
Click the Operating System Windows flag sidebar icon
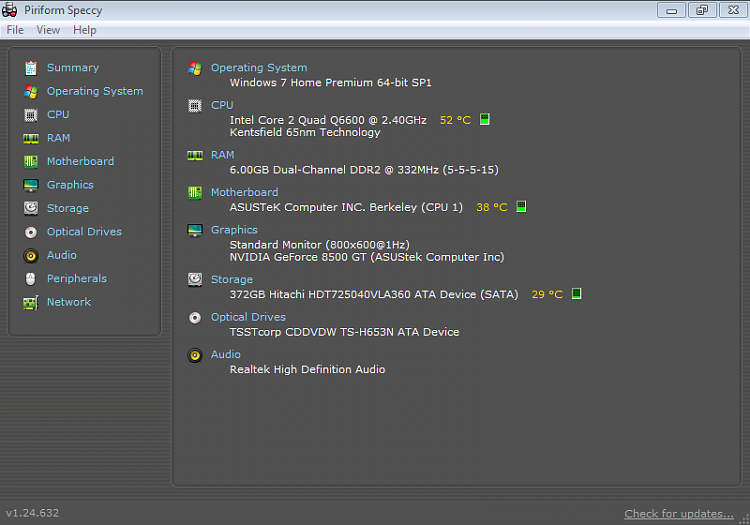click(31, 91)
